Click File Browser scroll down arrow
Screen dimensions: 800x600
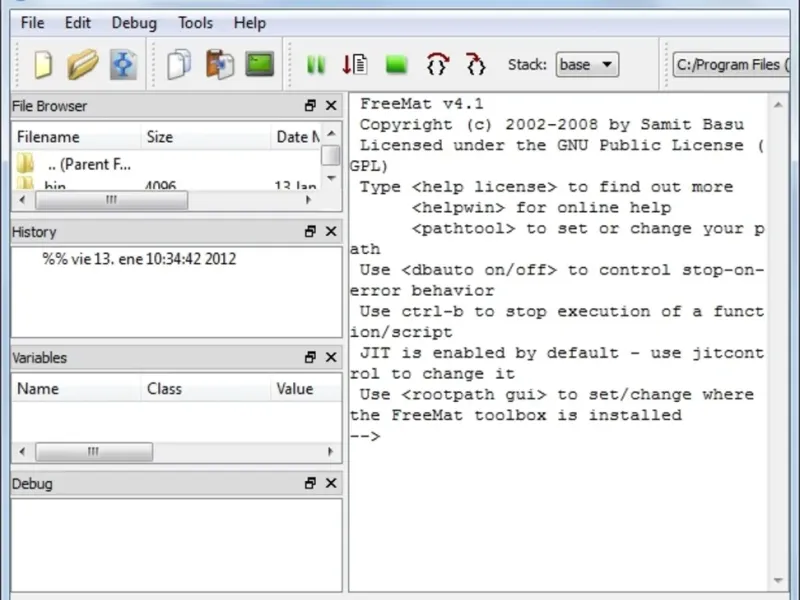point(331,178)
